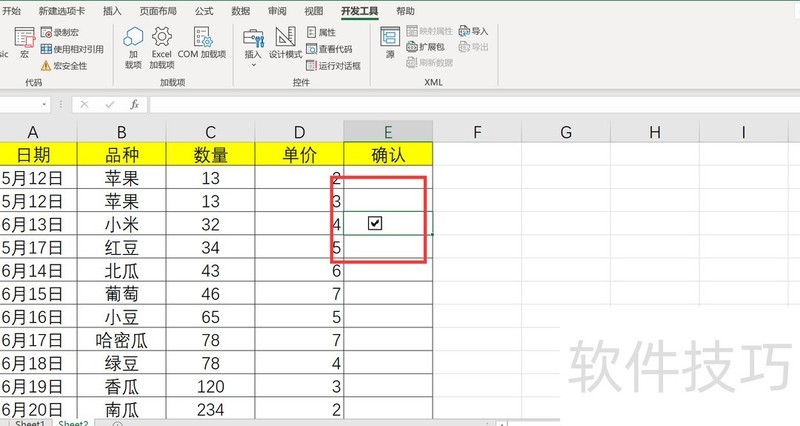800x426 pixels.
Task: Select column H header
Action: [655, 132]
